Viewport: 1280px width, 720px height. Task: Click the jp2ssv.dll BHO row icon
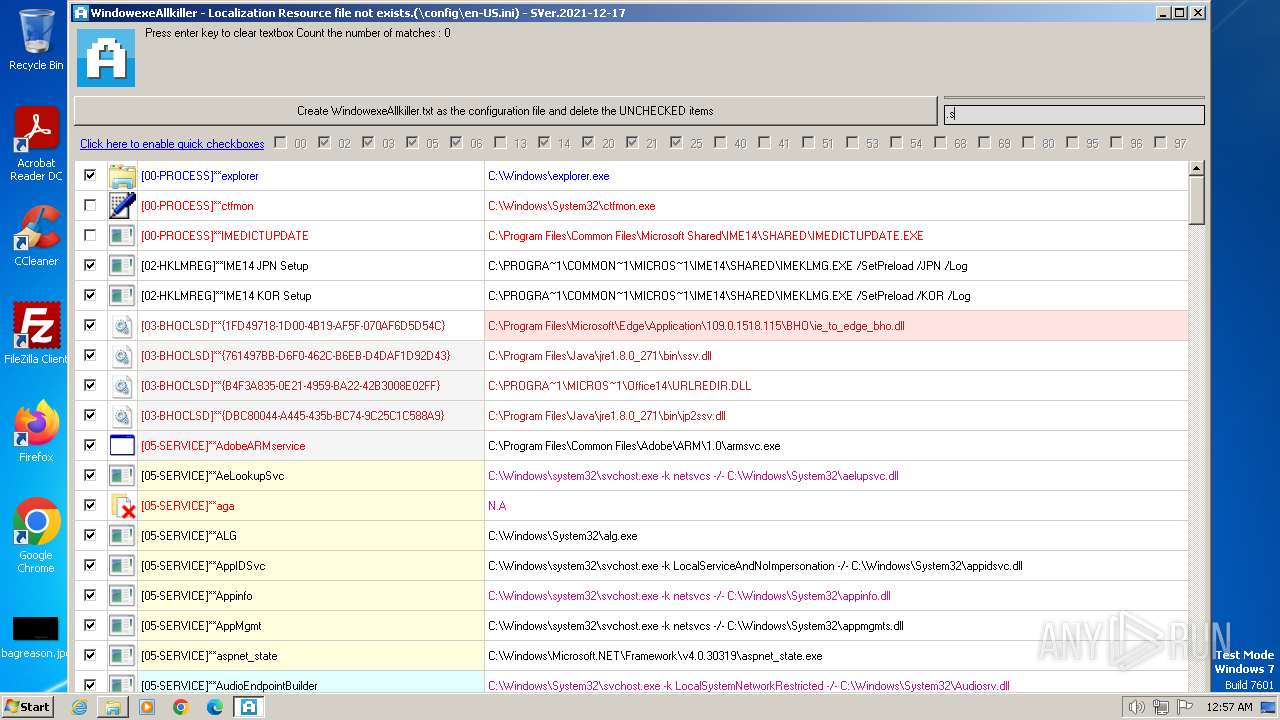(122, 416)
